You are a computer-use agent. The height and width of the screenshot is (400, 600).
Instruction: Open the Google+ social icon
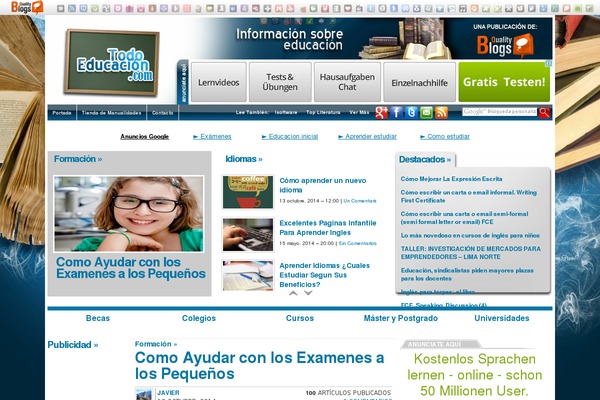click(382, 113)
